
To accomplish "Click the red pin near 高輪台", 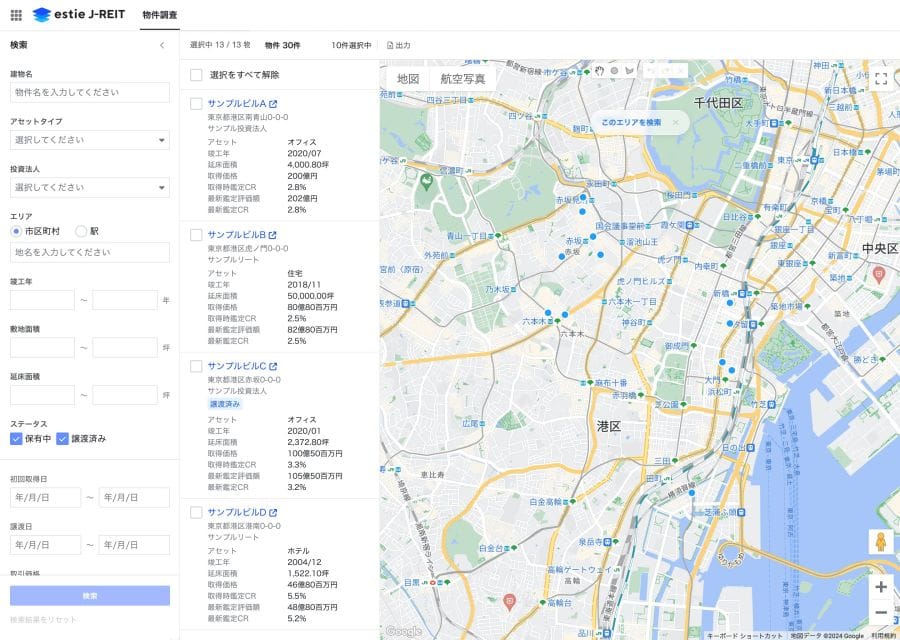I will click(x=509, y=602).
